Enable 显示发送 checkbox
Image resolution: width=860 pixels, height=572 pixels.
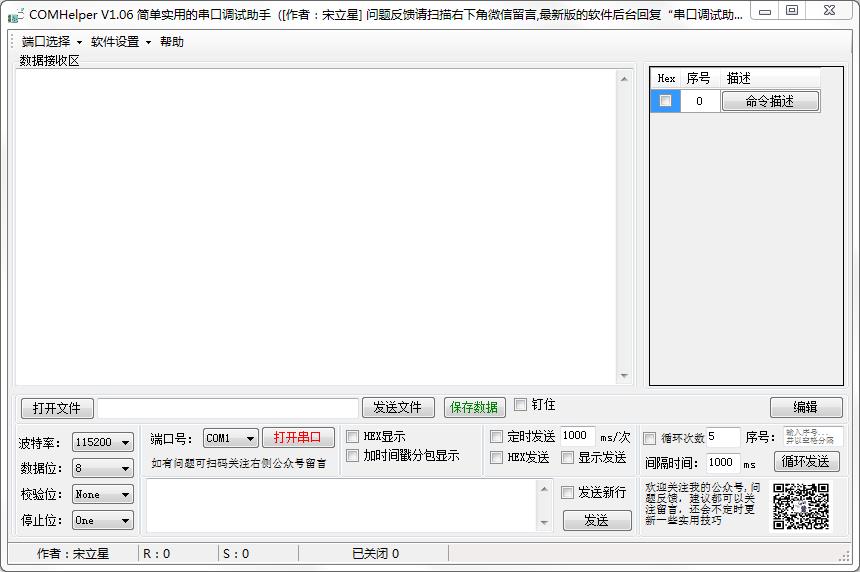coord(568,457)
